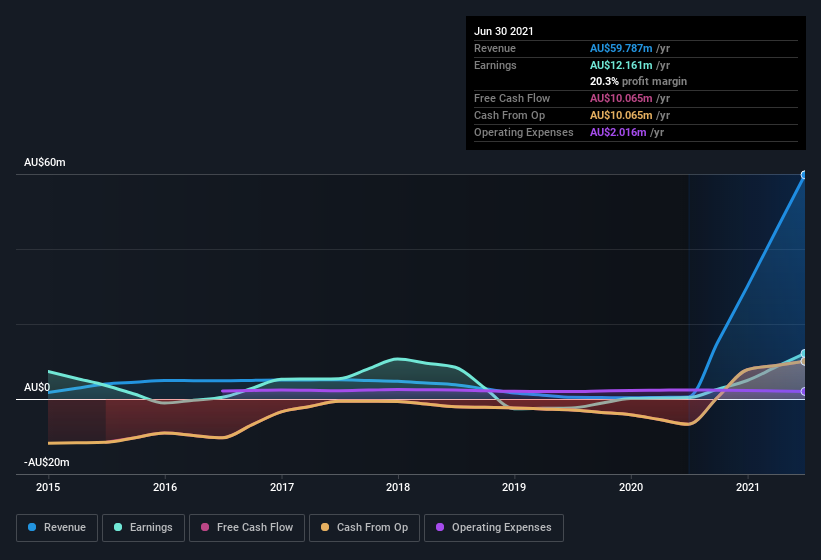
Task: Click the Cash From Op endpoint marker
Action: [x=804, y=361]
